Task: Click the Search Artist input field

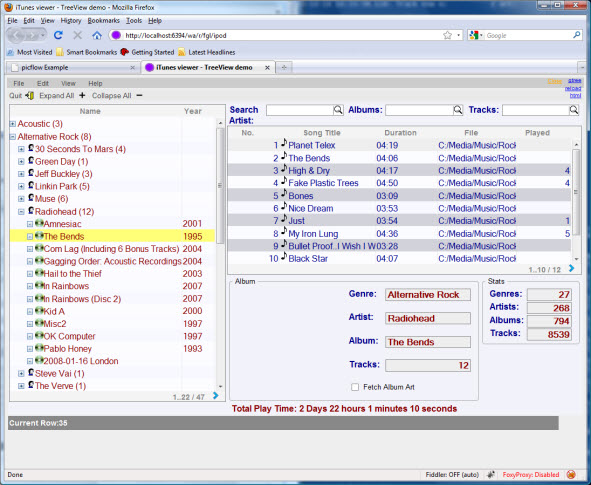Action: (300, 110)
